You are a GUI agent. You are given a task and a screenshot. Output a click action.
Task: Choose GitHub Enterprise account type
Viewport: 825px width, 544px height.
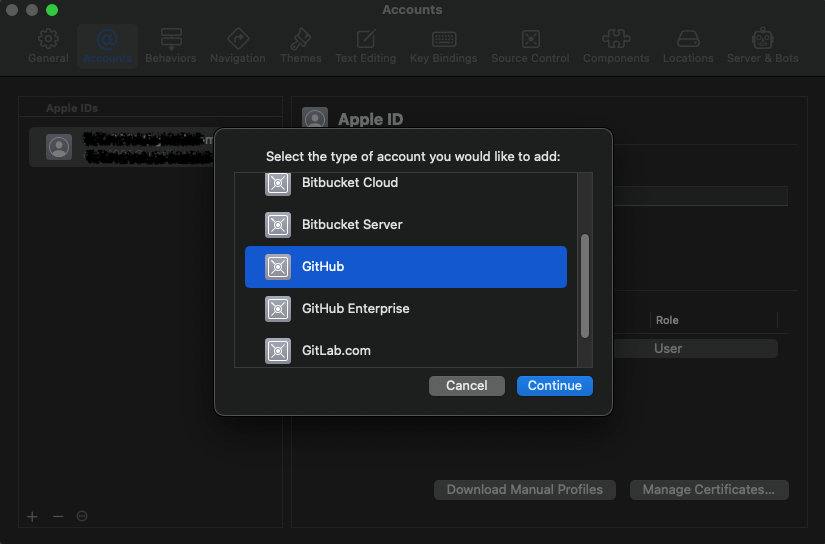[406, 309]
